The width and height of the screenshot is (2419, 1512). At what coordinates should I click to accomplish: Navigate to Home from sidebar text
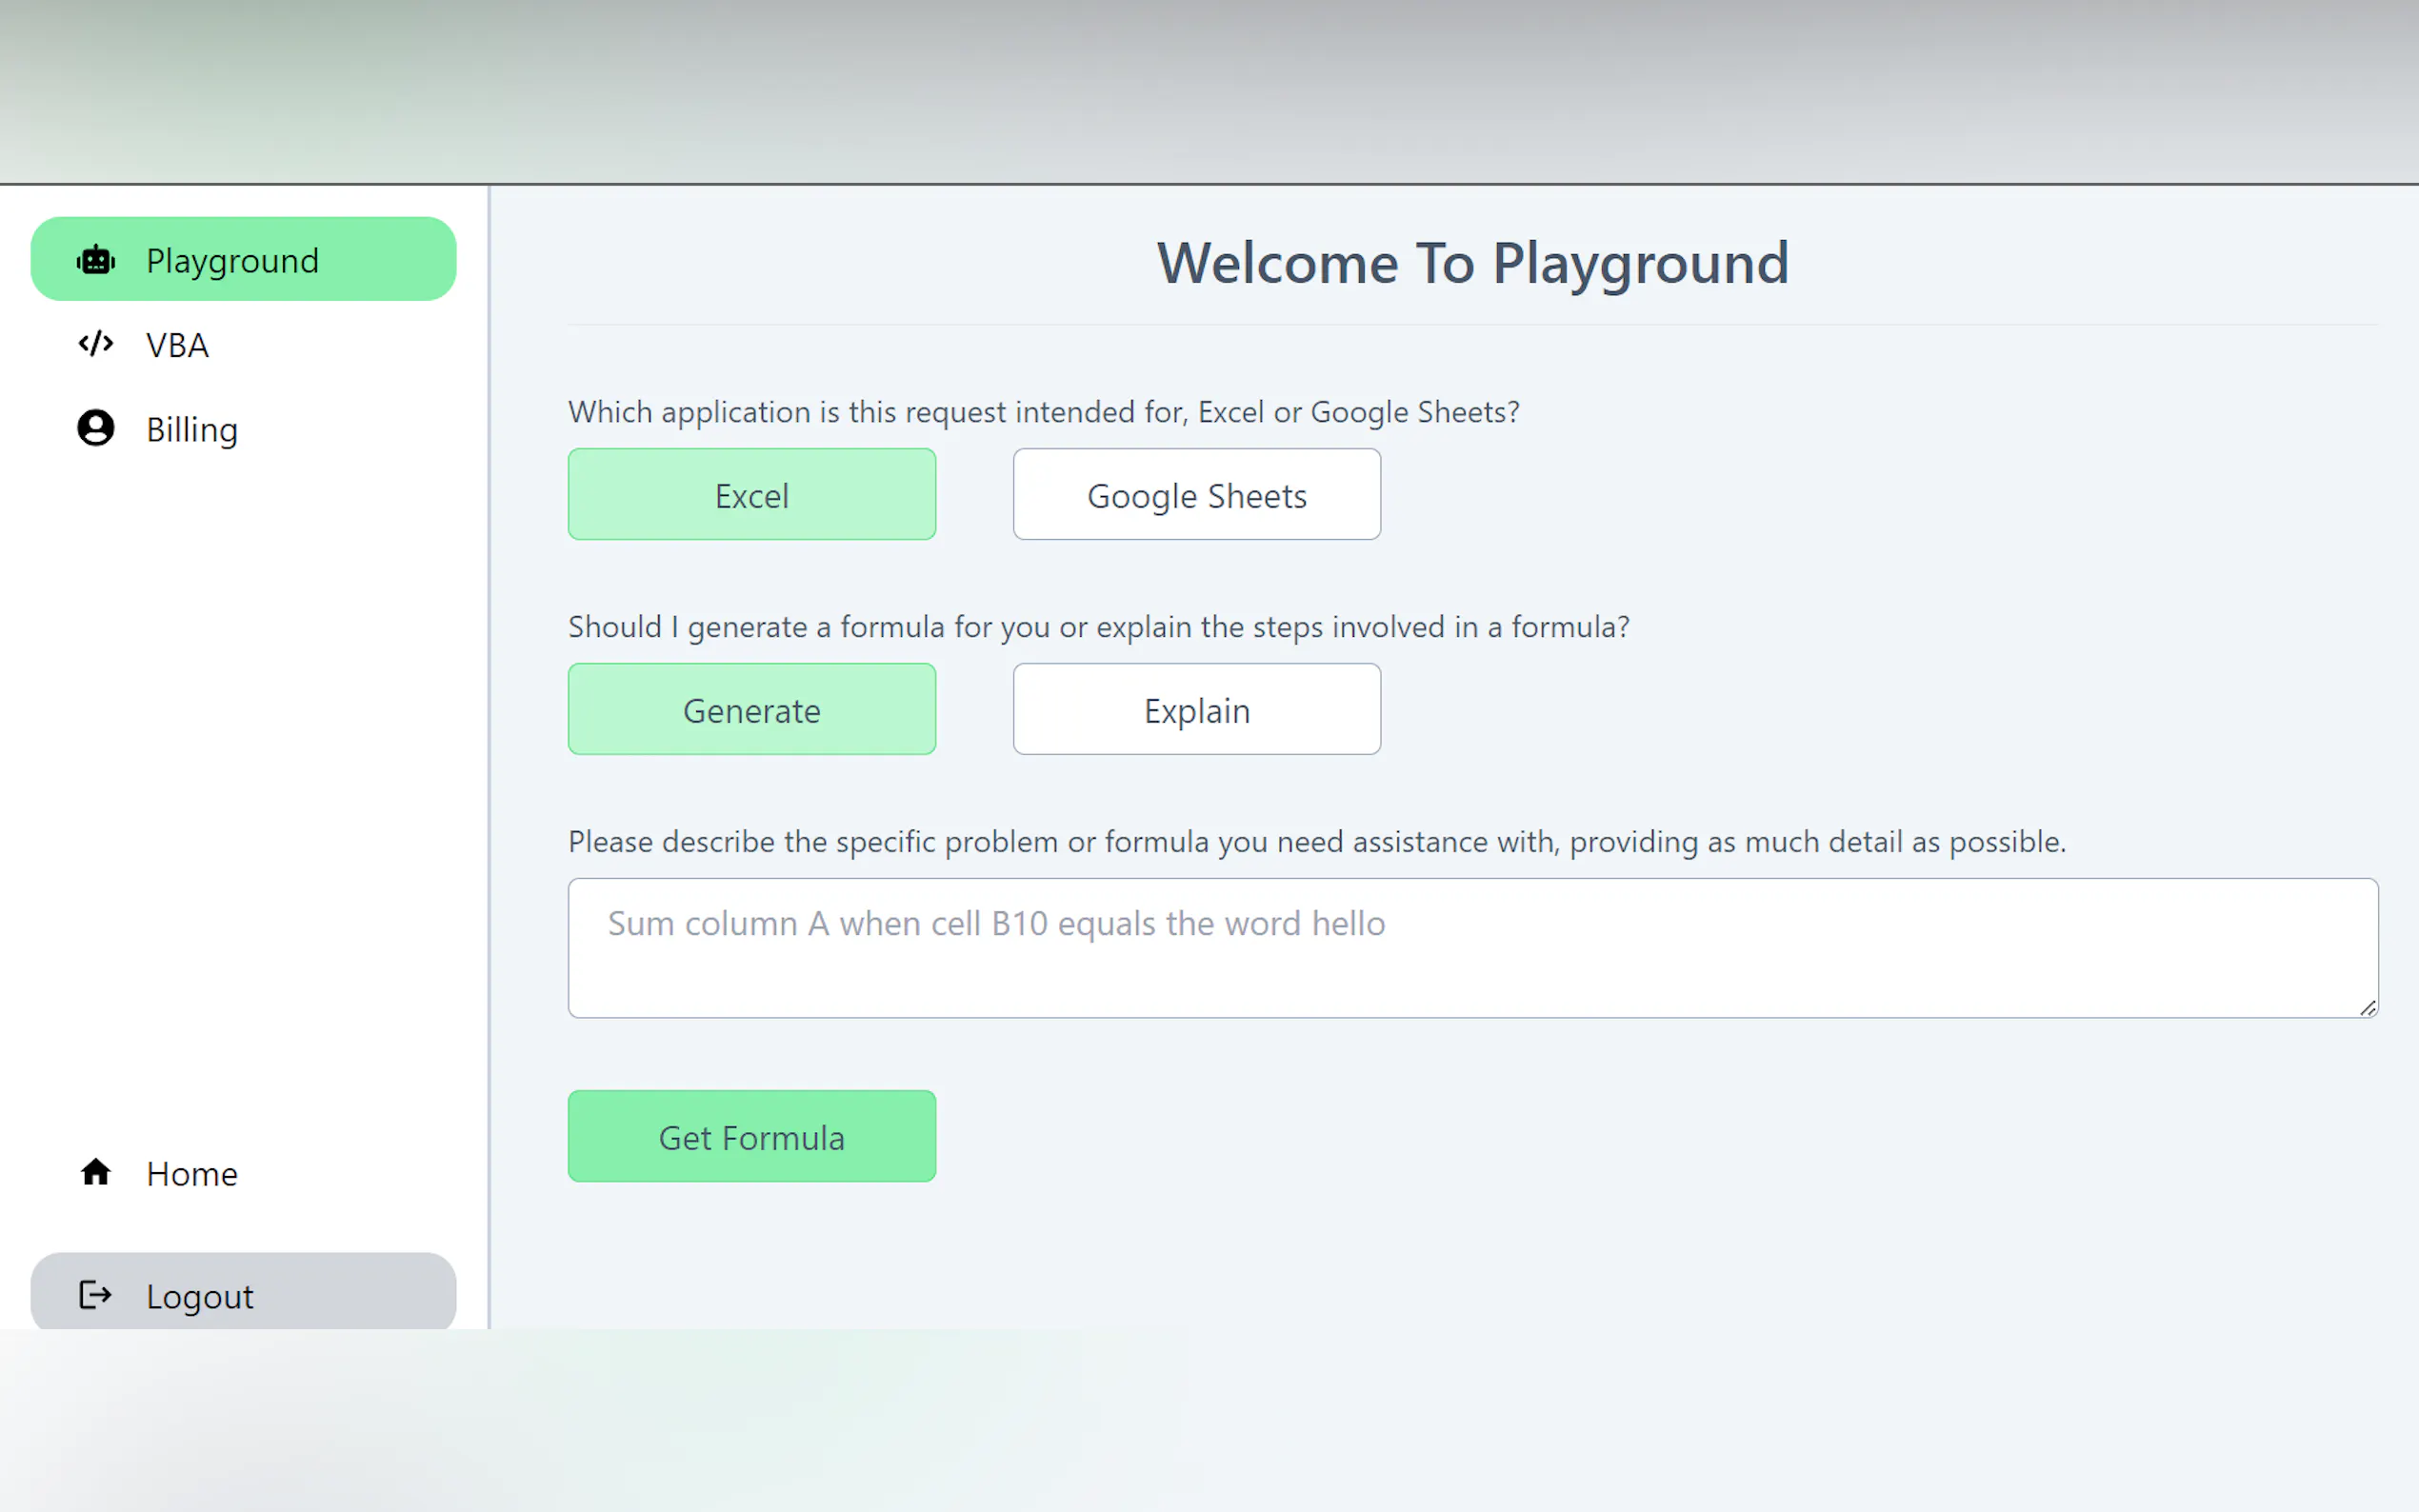192,1173
